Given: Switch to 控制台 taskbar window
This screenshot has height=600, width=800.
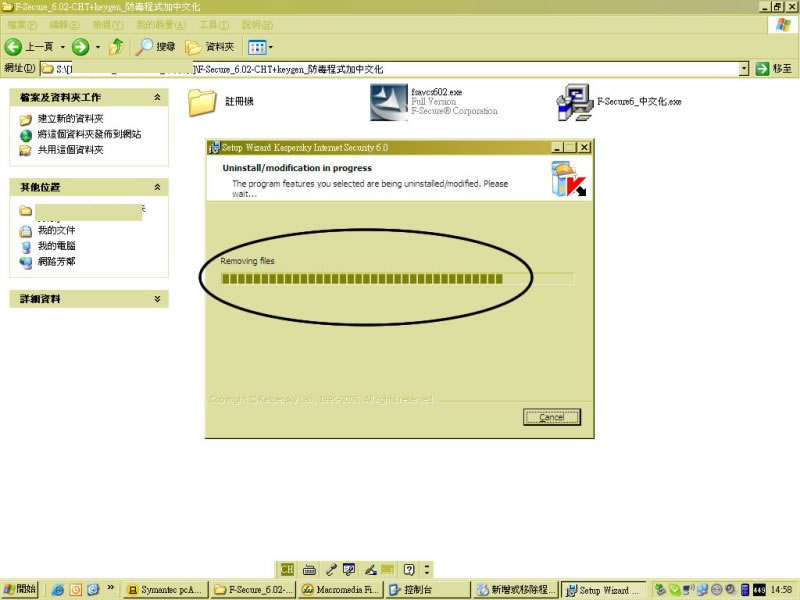Looking at the screenshot, I should coord(428,590).
